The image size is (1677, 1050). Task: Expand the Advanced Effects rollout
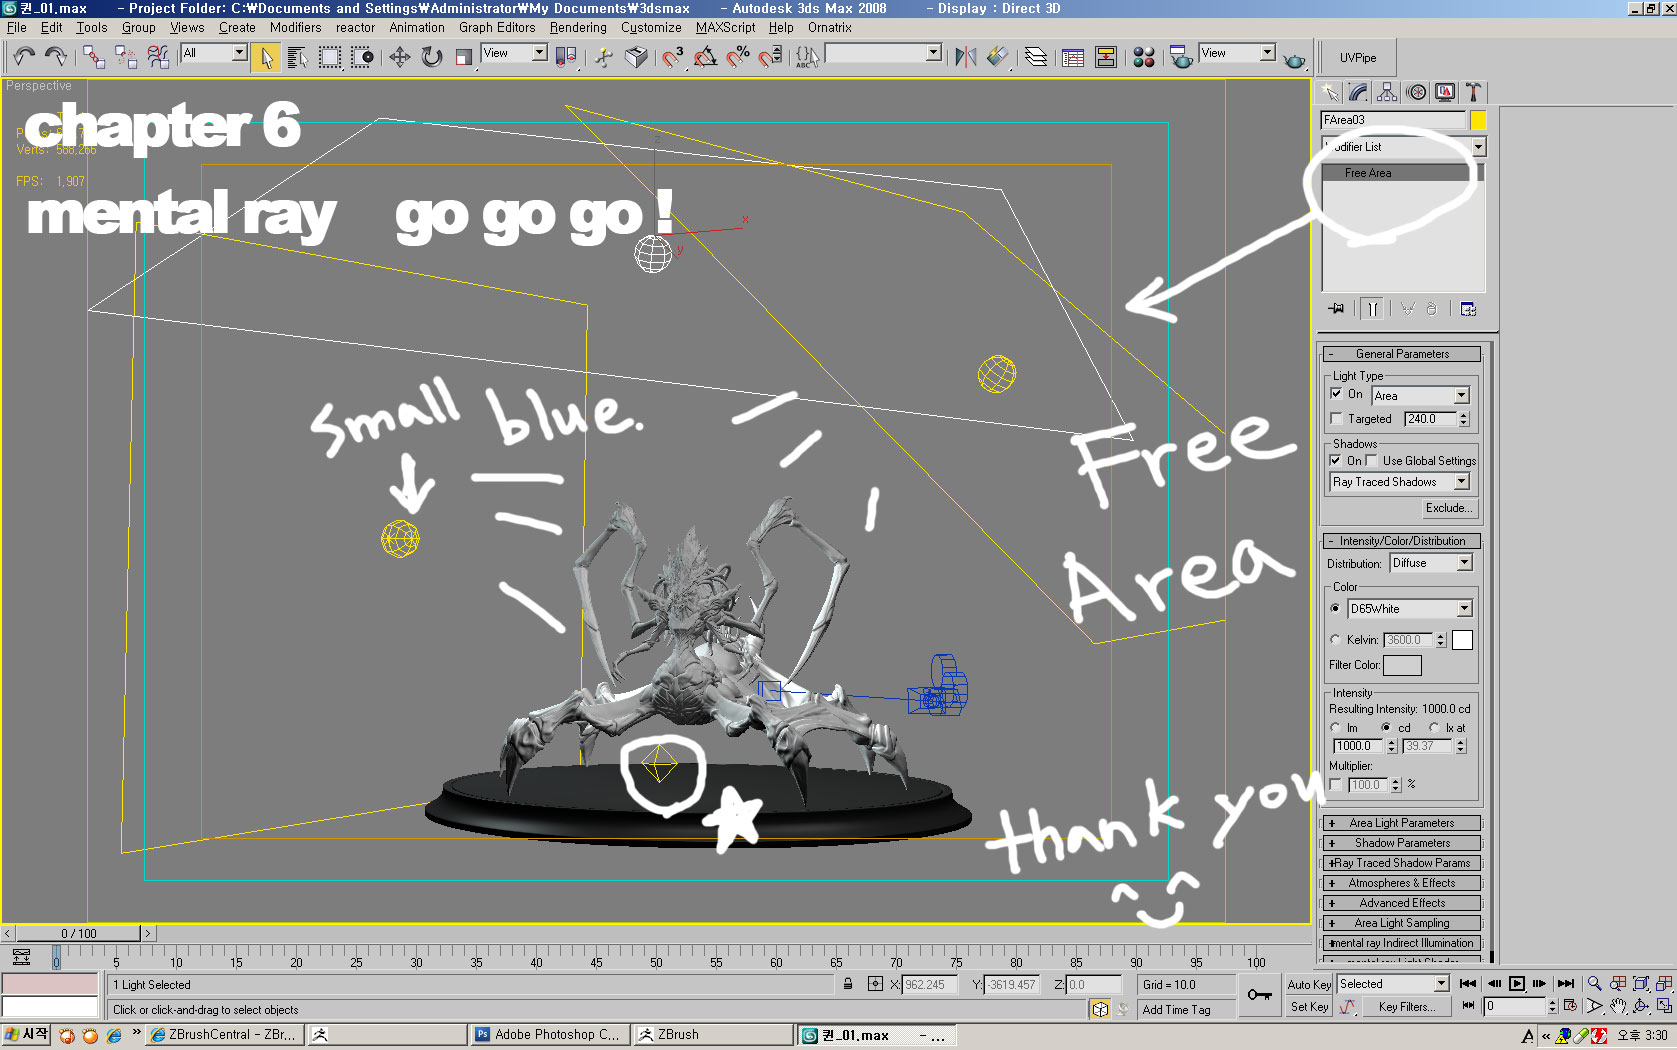[1401, 903]
